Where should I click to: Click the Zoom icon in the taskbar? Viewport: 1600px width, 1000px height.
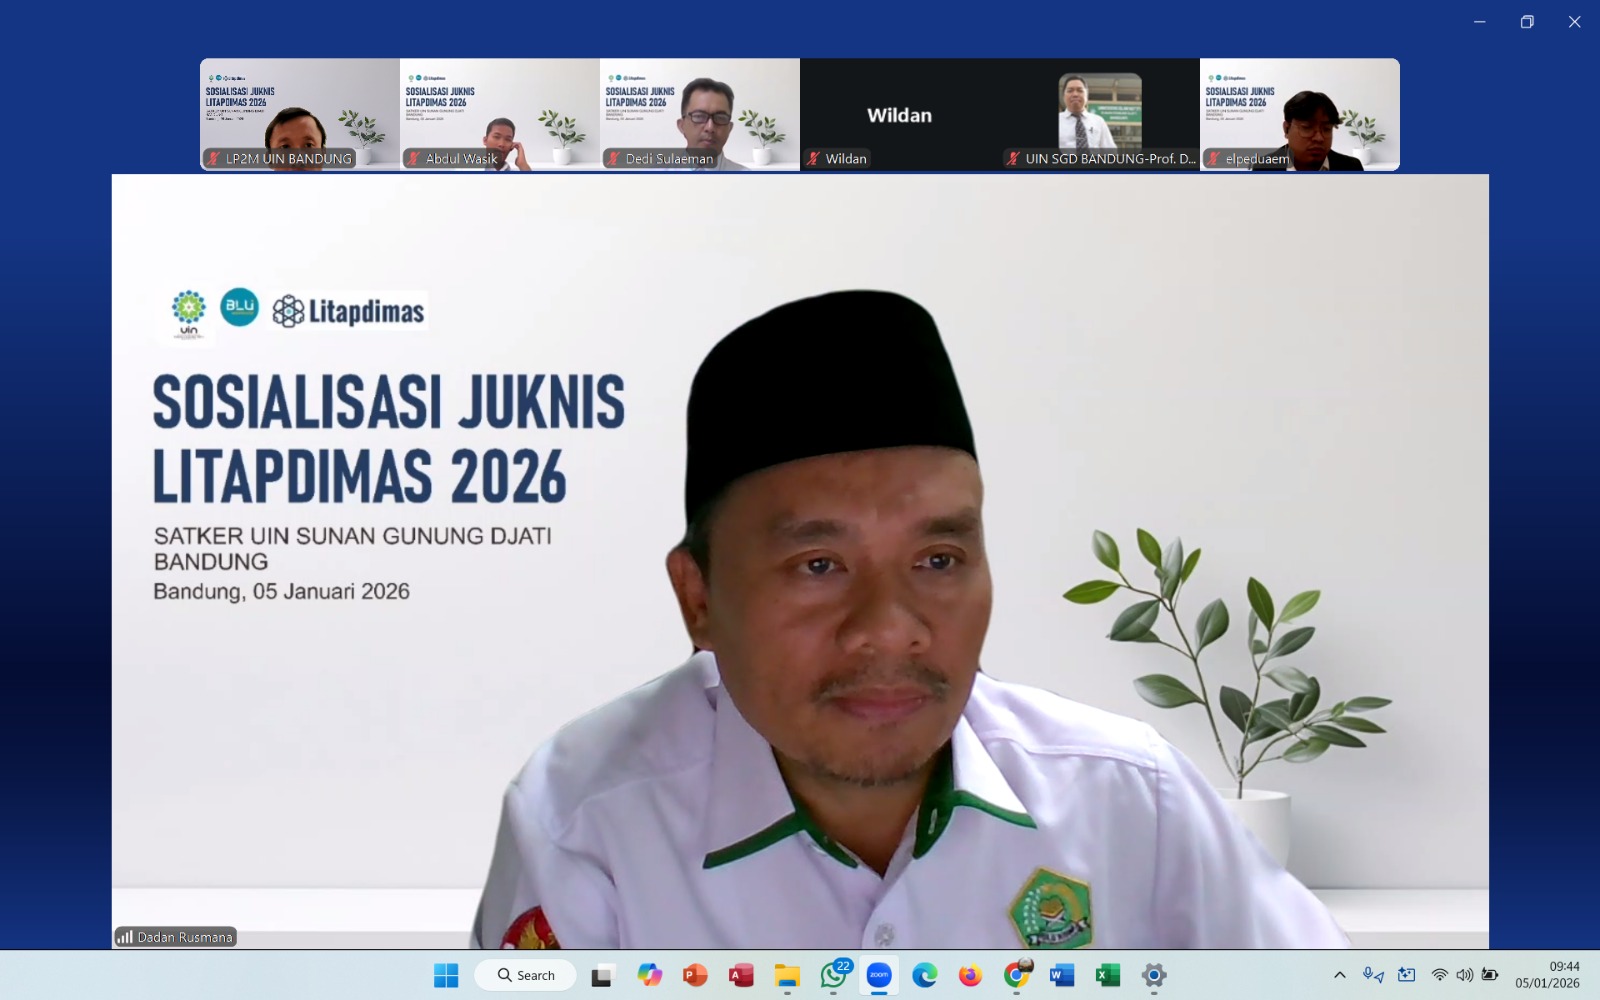(879, 975)
